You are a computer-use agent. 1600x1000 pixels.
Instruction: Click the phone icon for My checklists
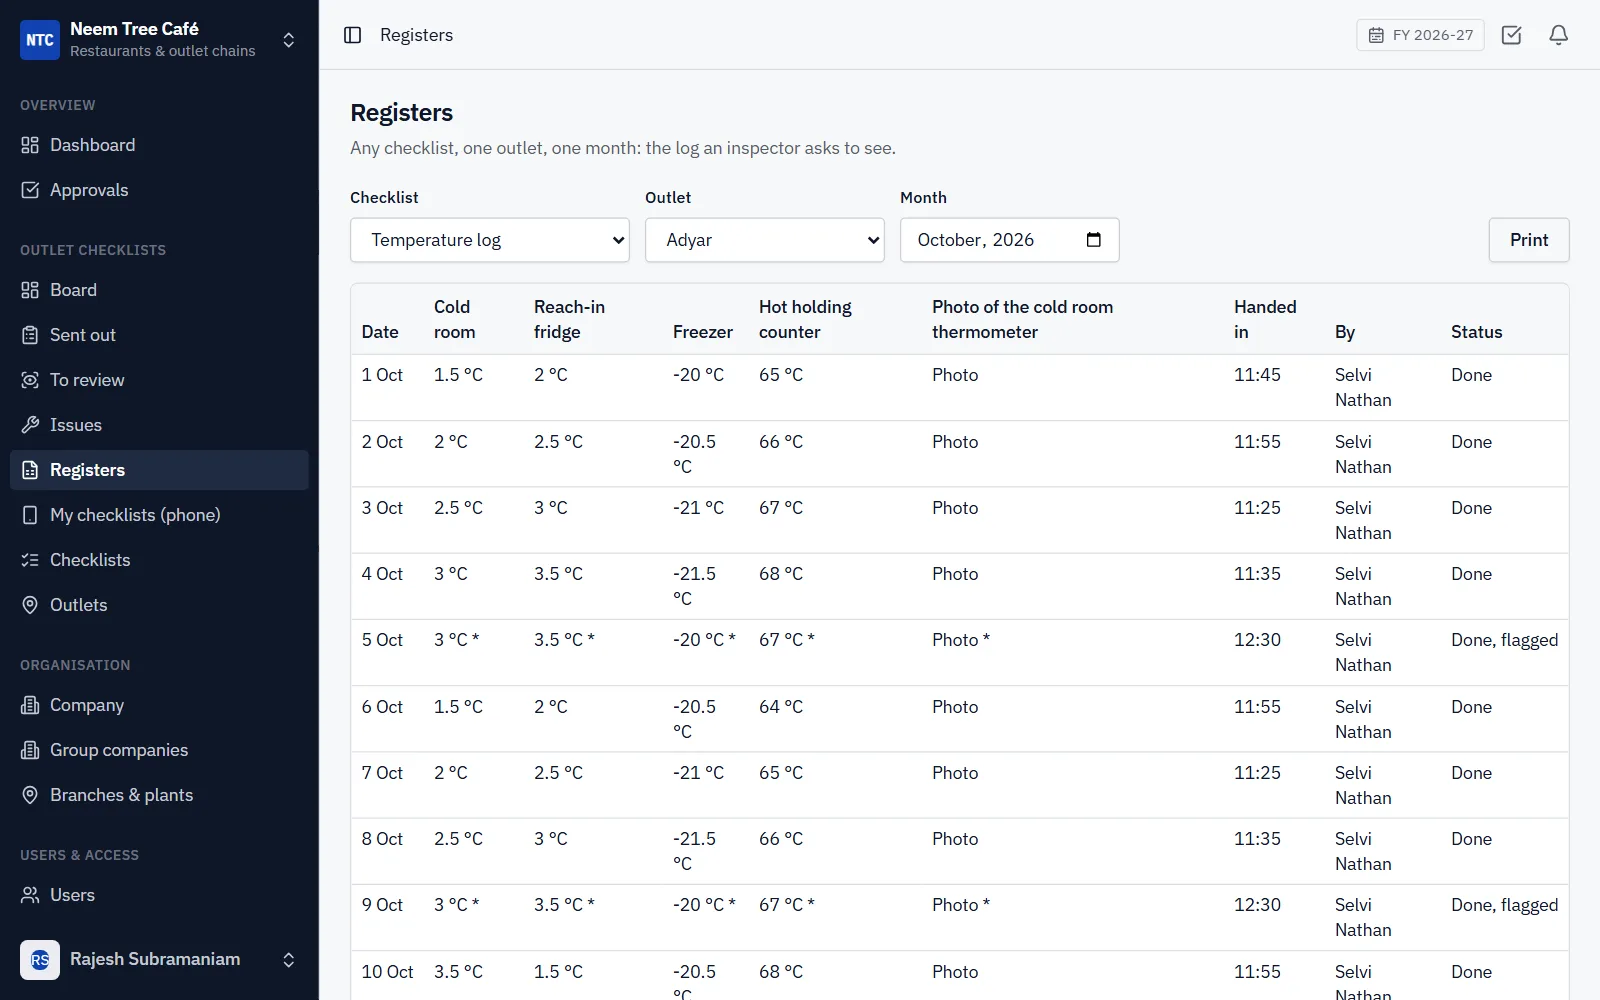tap(30, 515)
